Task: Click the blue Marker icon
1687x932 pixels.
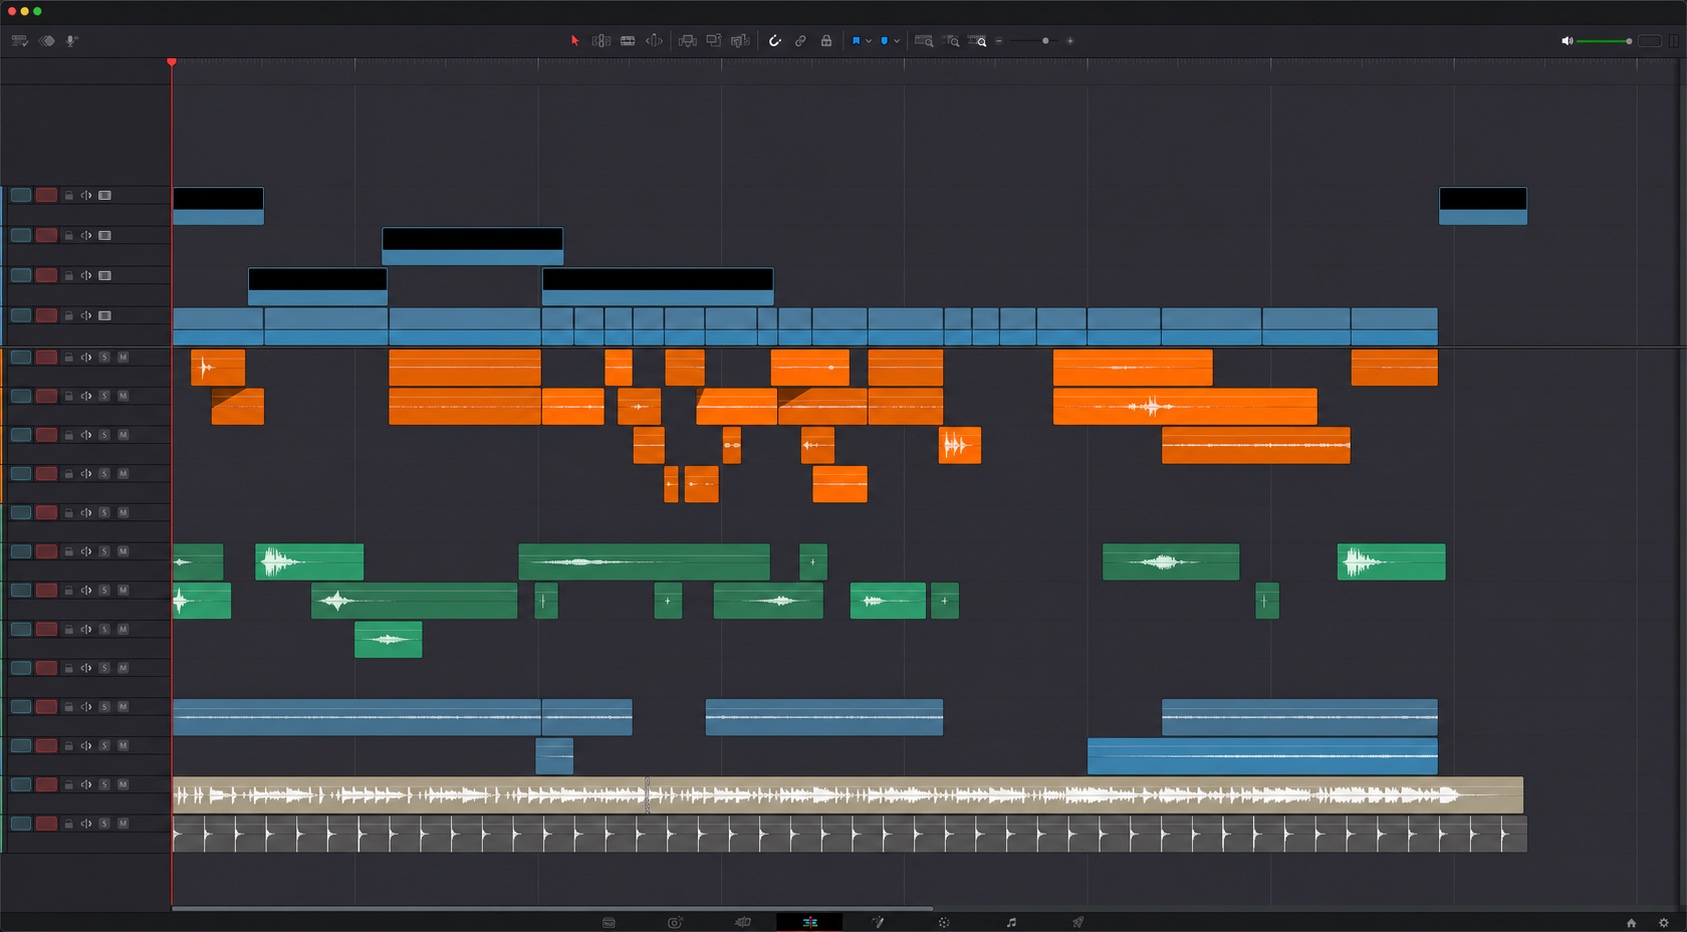Action: point(884,41)
